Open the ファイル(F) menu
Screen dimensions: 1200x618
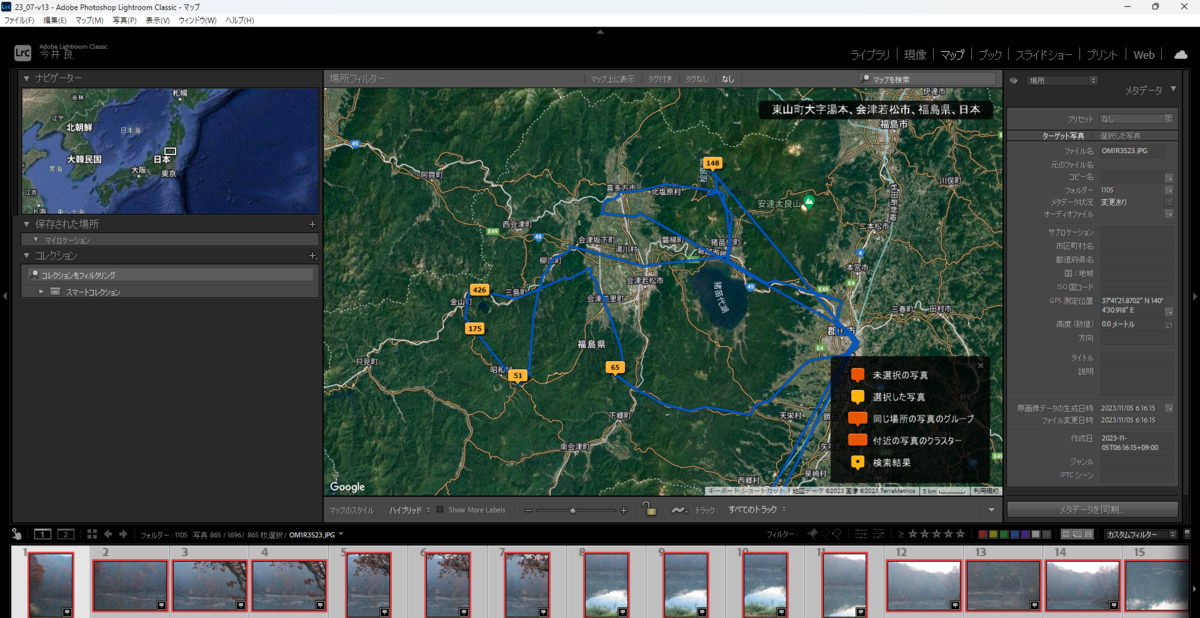click(19, 20)
